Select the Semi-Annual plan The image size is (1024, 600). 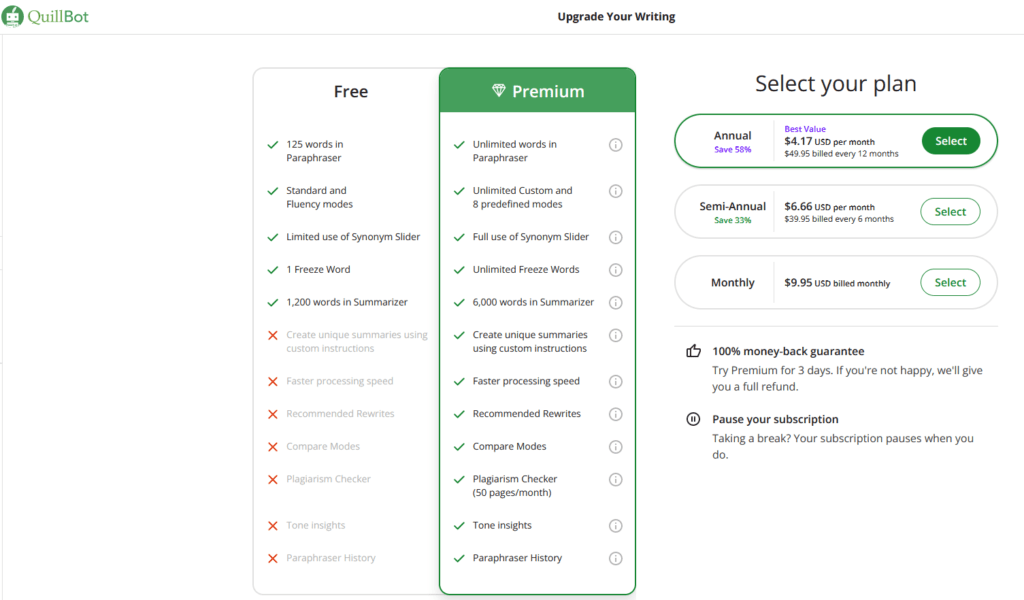click(950, 211)
